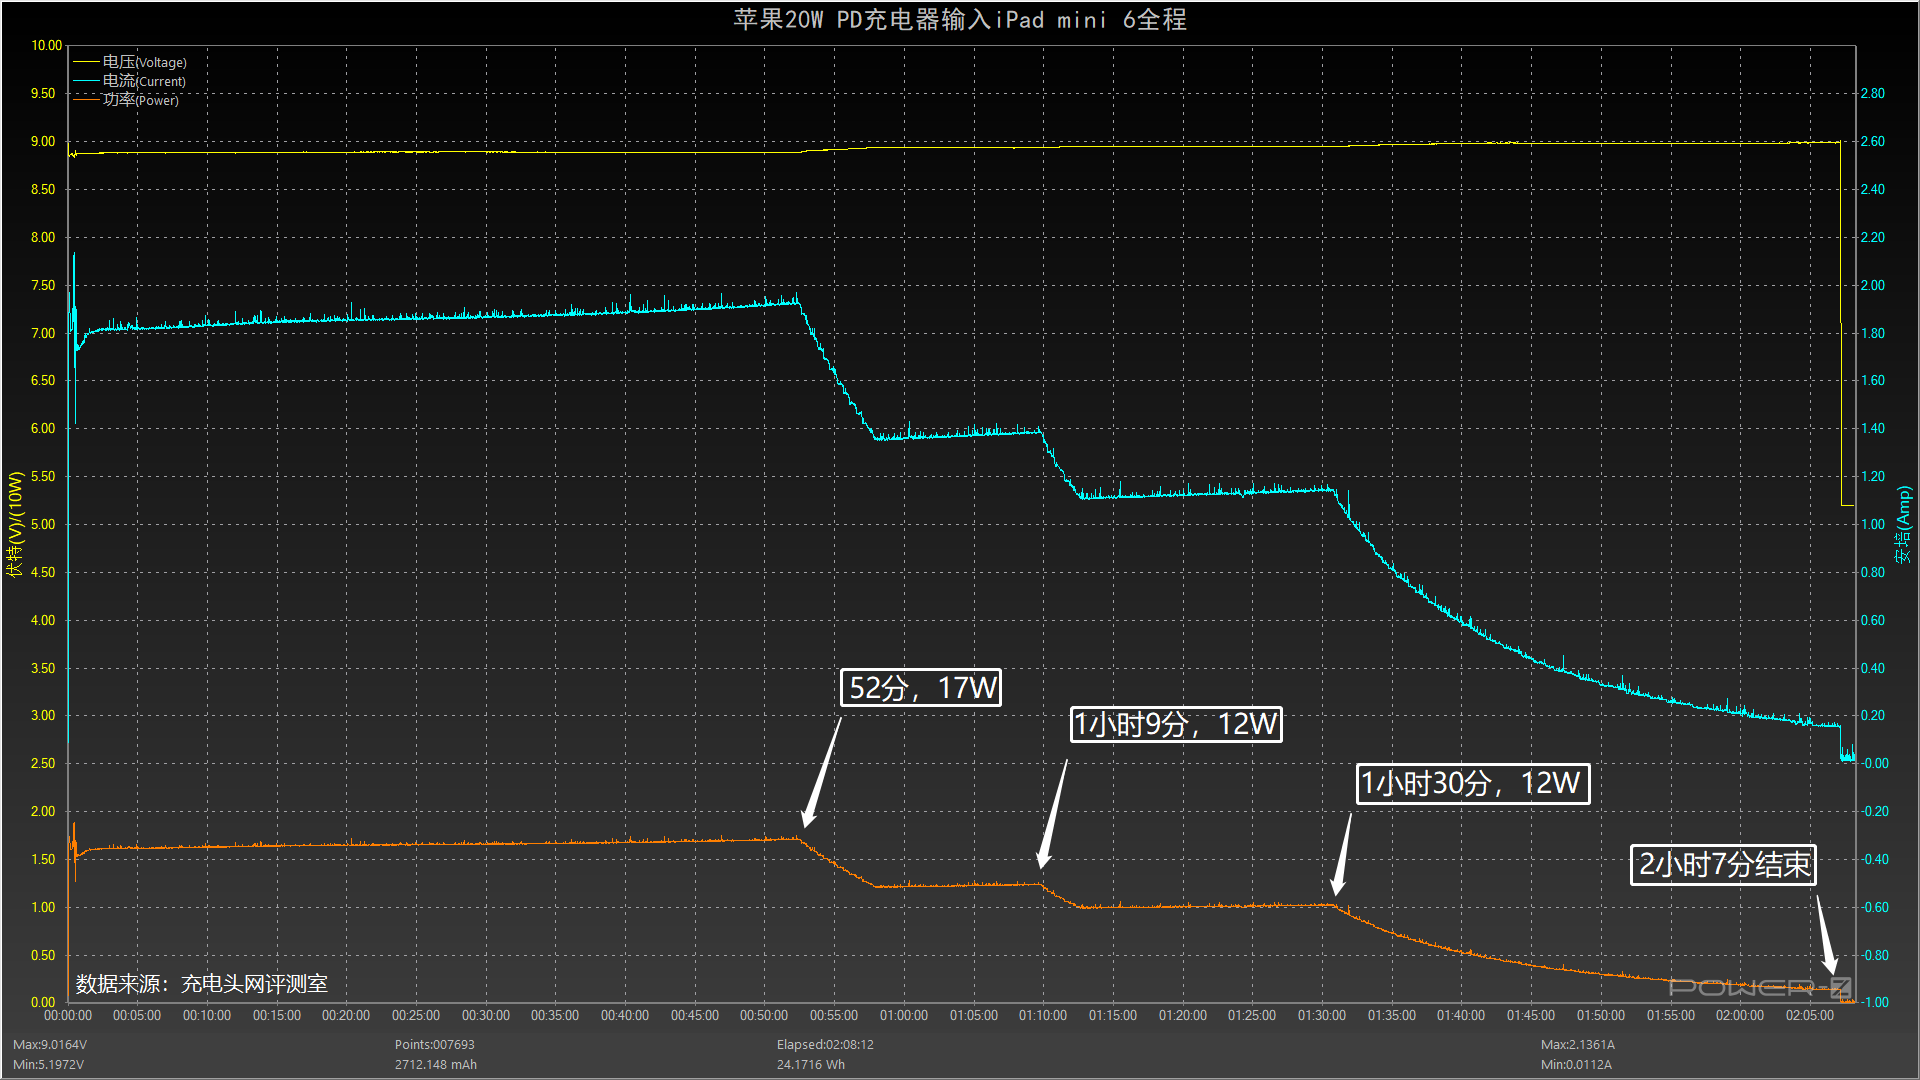Click the 00:00:00 time axis label
Screen dimensions: 1920x1080
68,1015
